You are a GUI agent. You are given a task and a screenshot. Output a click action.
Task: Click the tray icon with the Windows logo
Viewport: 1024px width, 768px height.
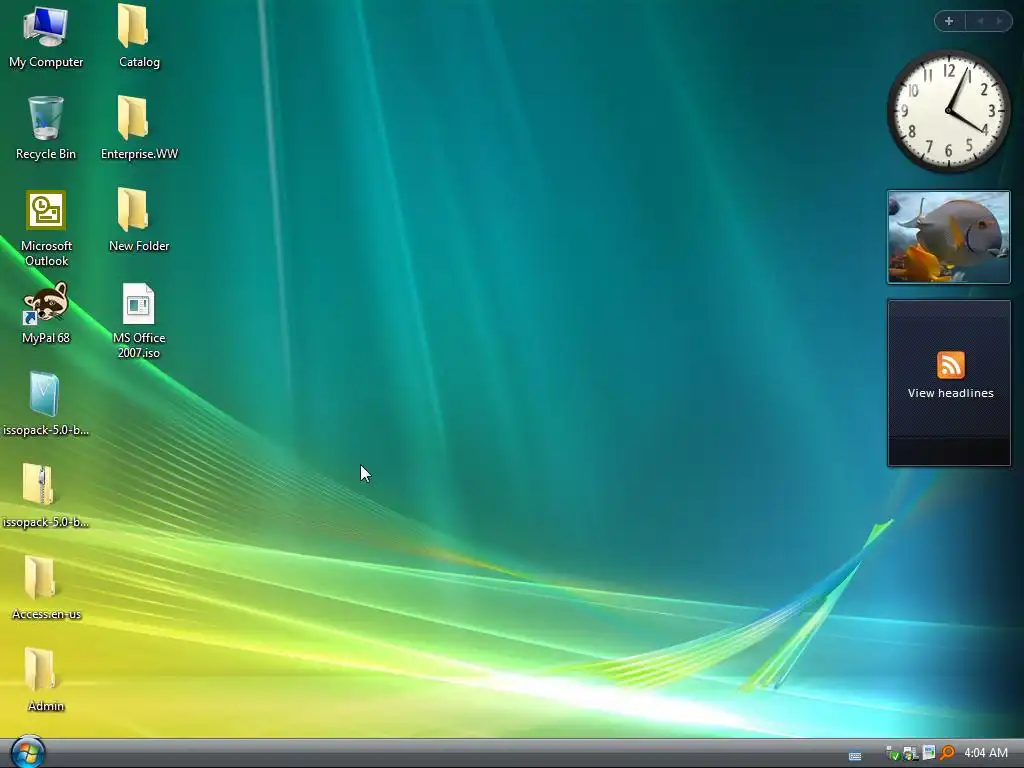pos(910,754)
